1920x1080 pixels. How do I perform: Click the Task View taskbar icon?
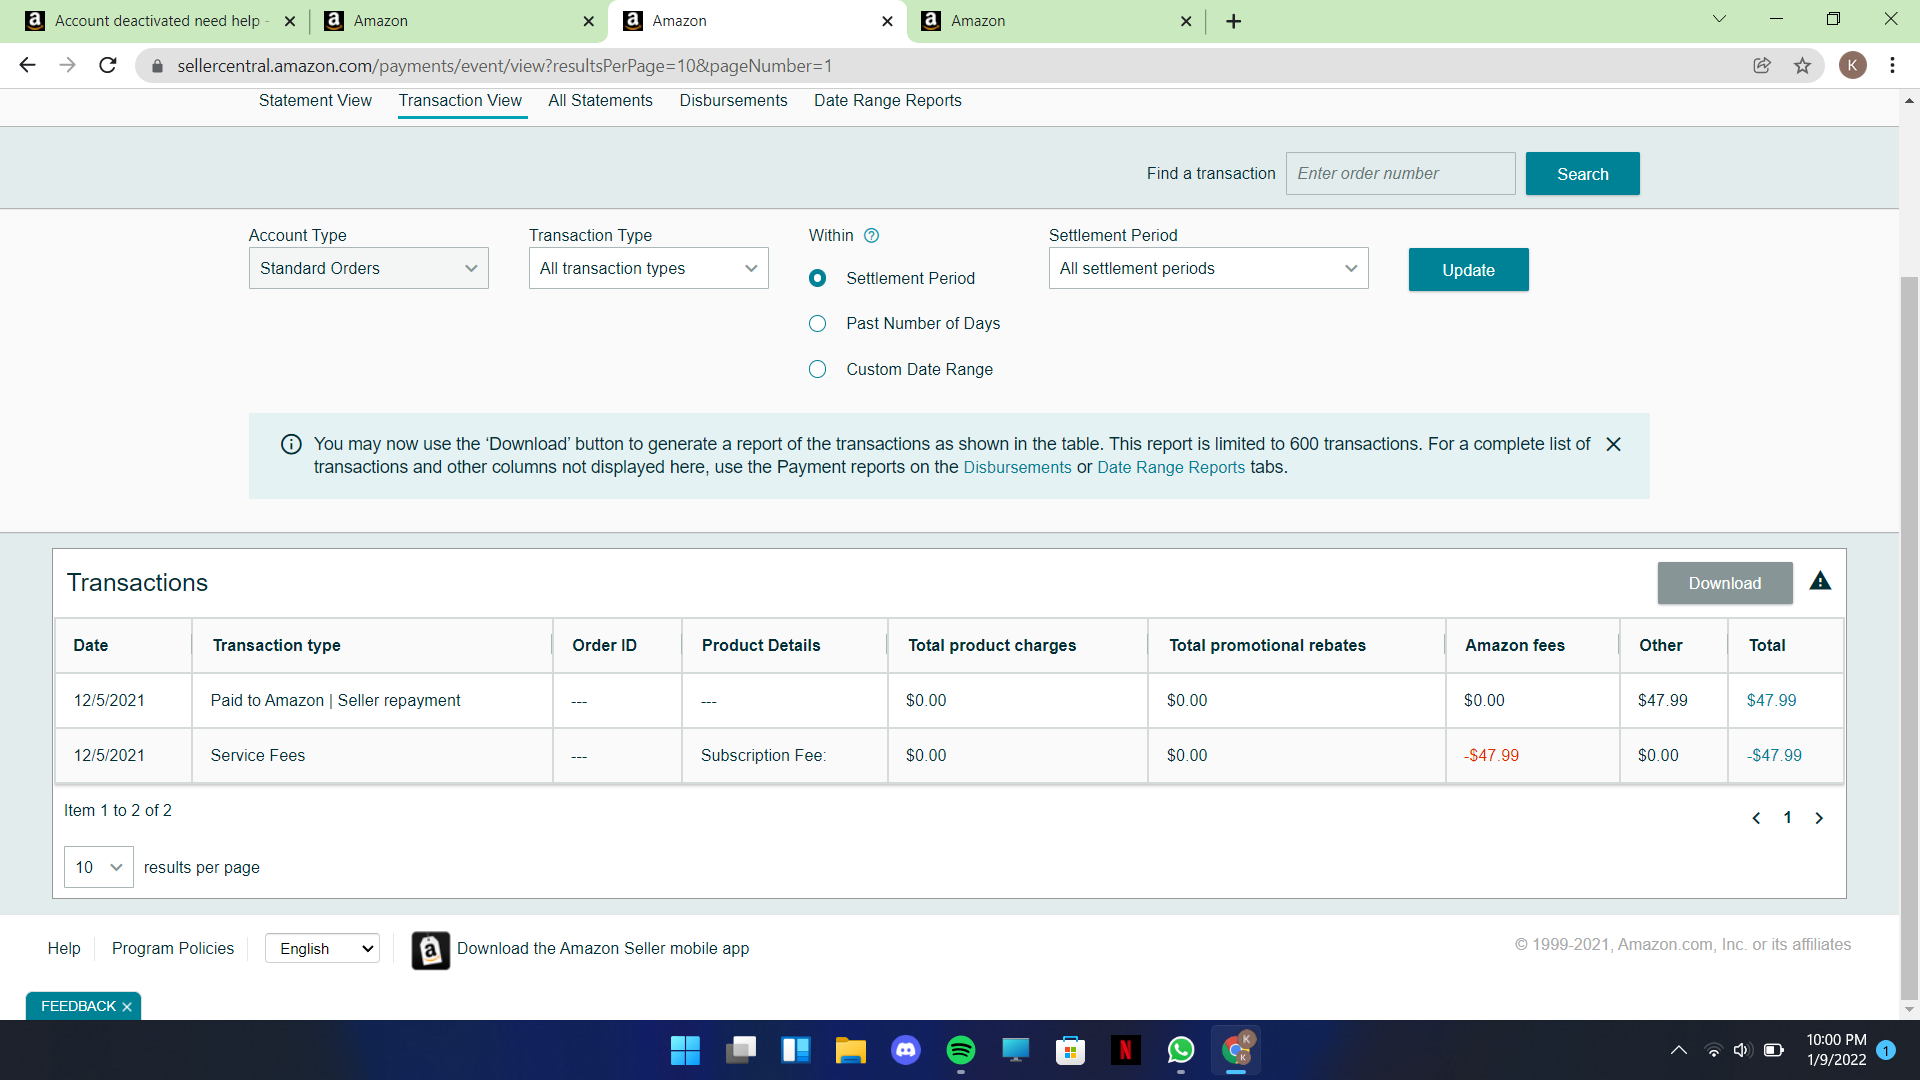click(740, 1050)
